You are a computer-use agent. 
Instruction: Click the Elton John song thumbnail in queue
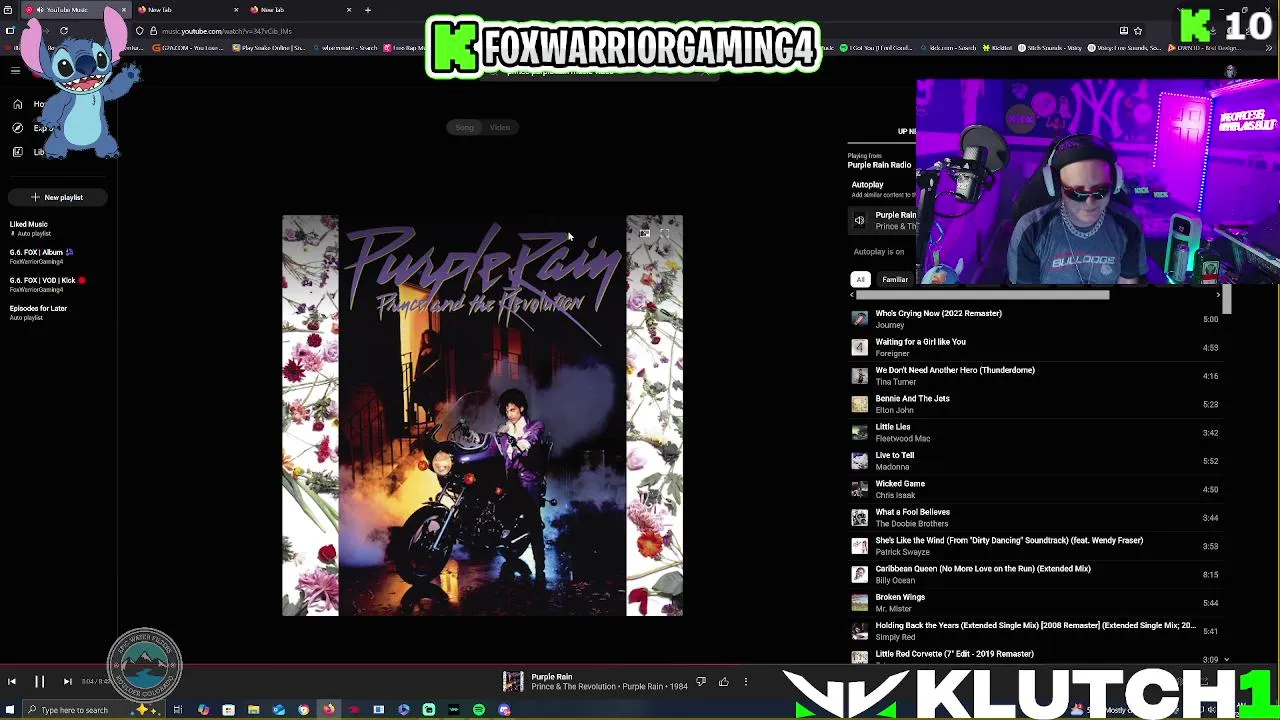click(859, 404)
